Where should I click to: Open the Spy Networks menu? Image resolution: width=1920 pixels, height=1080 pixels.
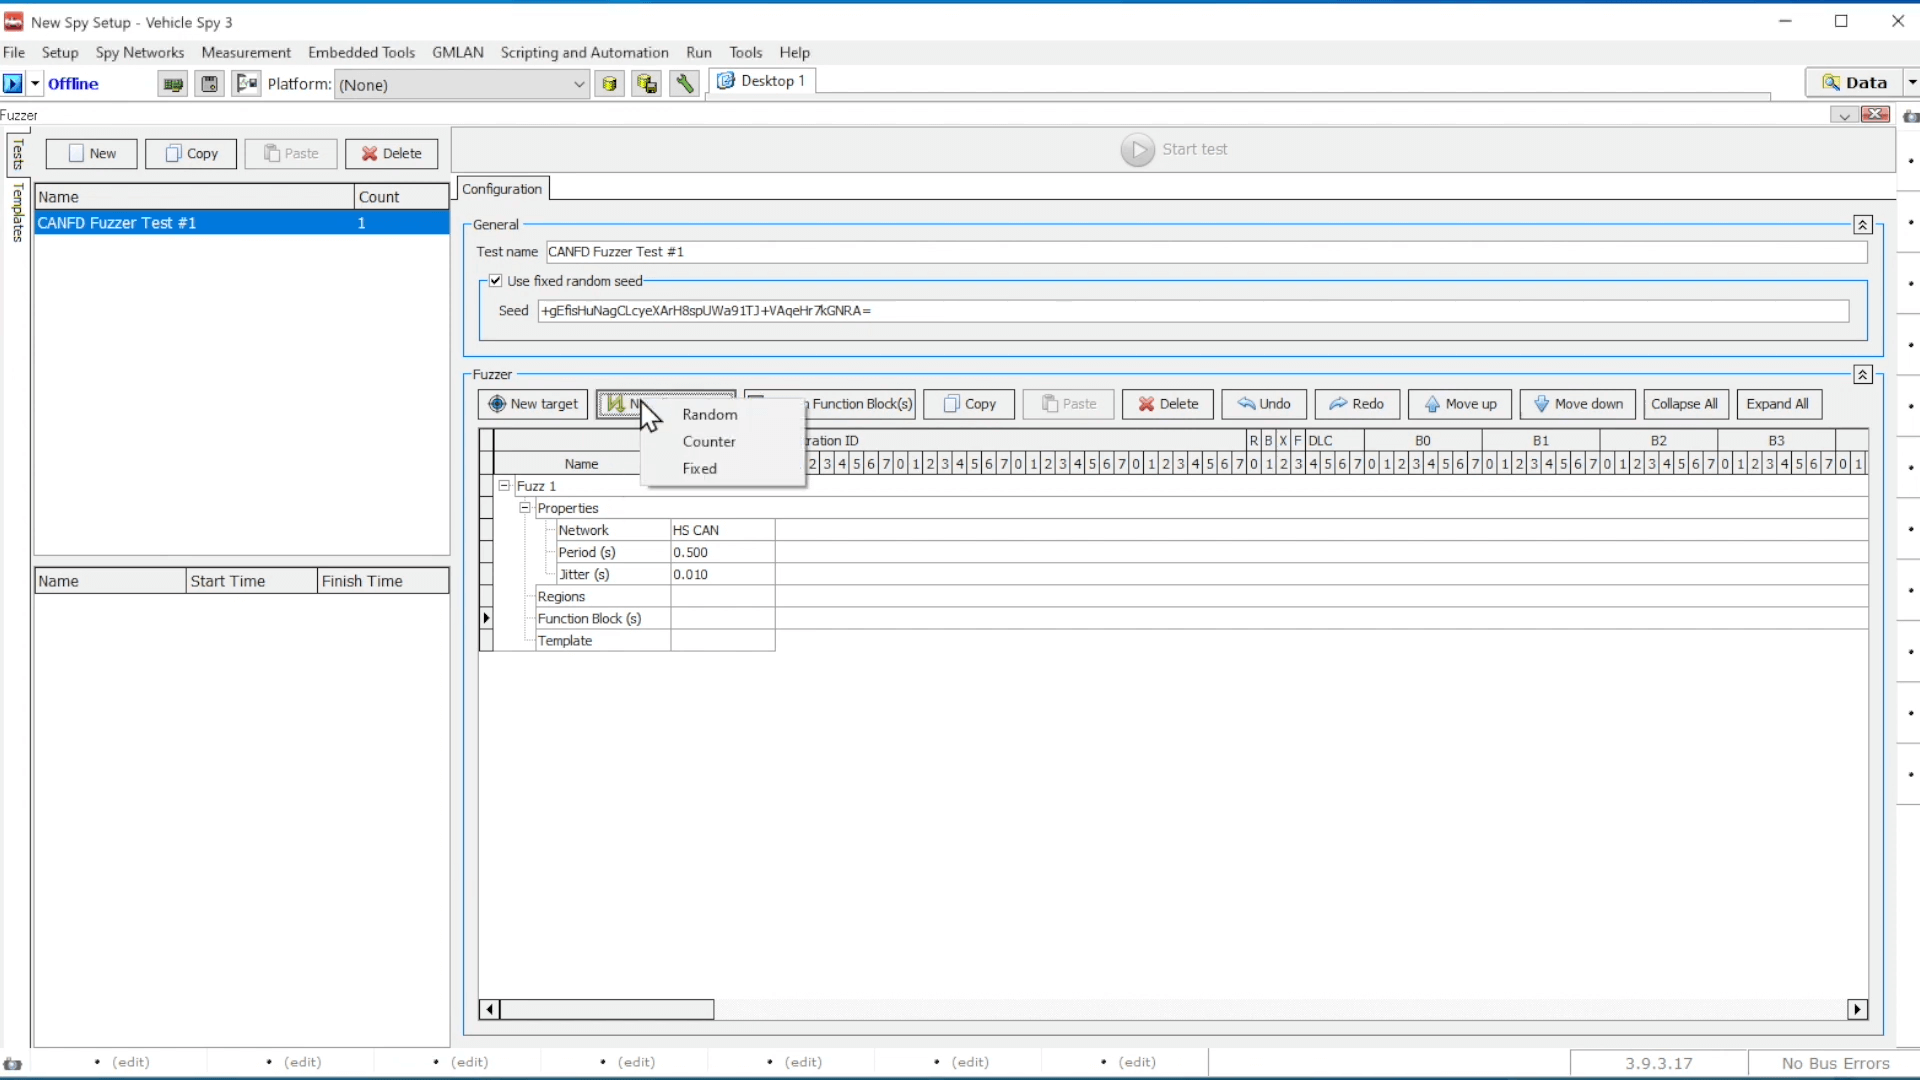click(140, 52)
